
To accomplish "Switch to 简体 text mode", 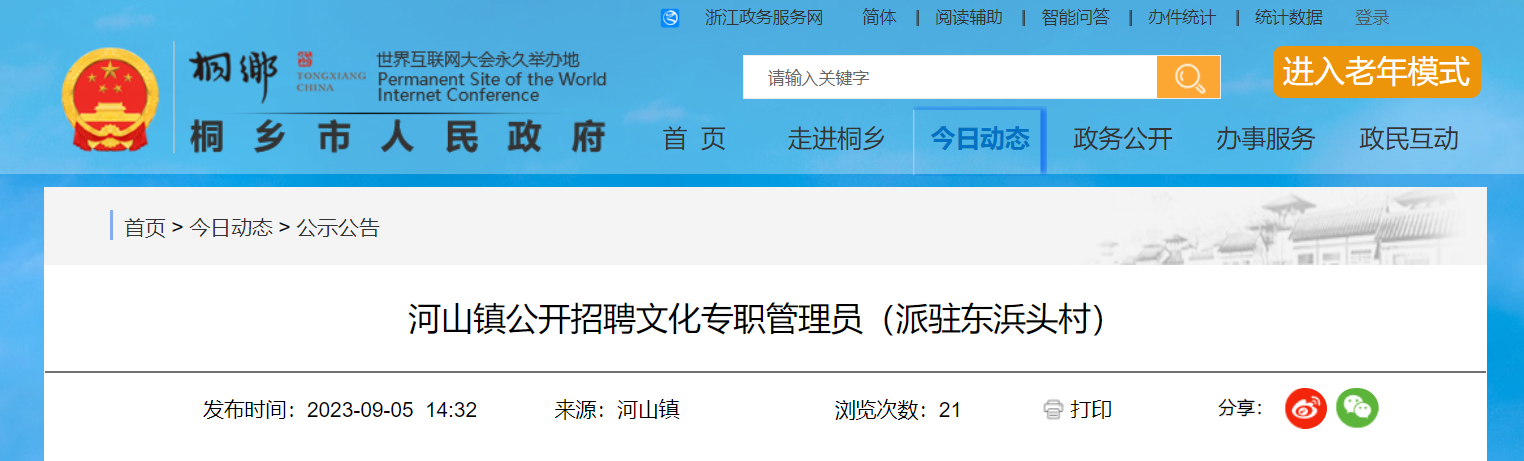I will point(879,18).
